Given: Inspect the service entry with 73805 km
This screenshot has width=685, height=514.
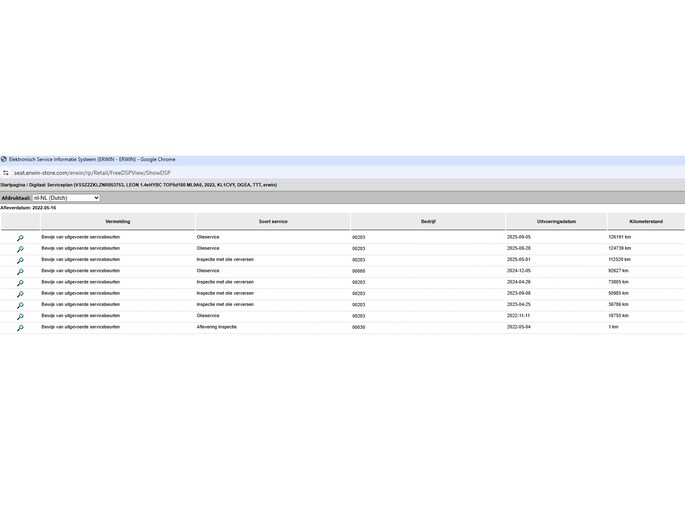Looking at the screenshot, I should (19, 283).
